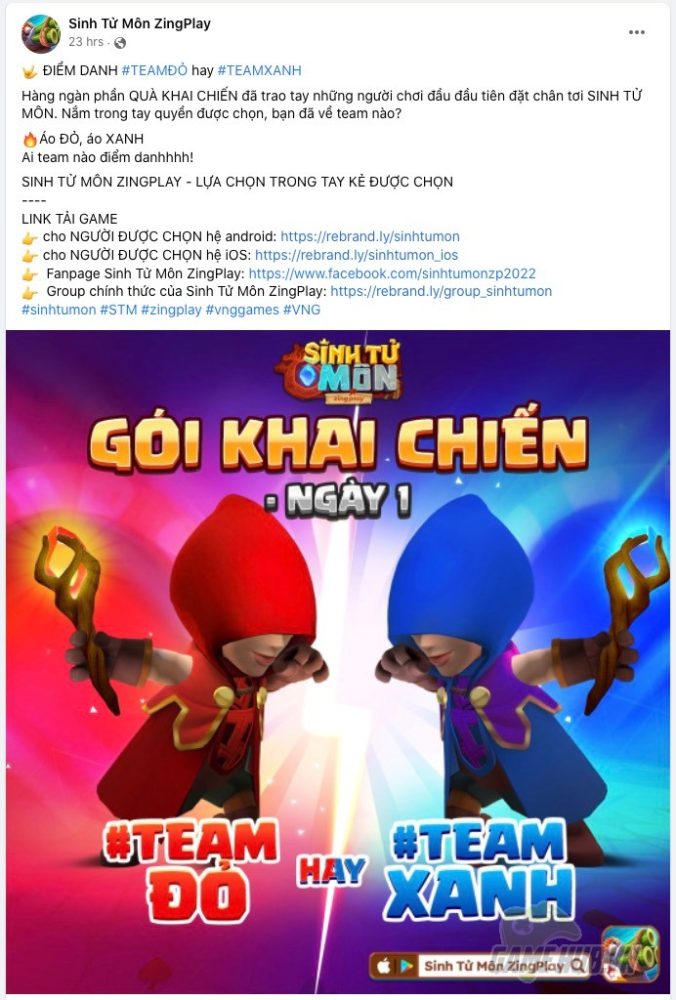Open the facebook.com/sinhtumonzp2022 fanpage link
The height and width of the screenshot is (1000, 676).
tap(392, 274)
